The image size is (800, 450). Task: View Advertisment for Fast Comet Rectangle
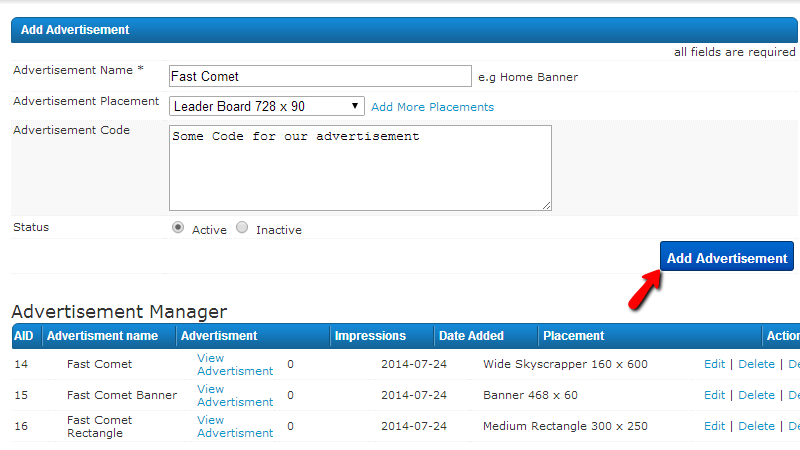point(234,426)
